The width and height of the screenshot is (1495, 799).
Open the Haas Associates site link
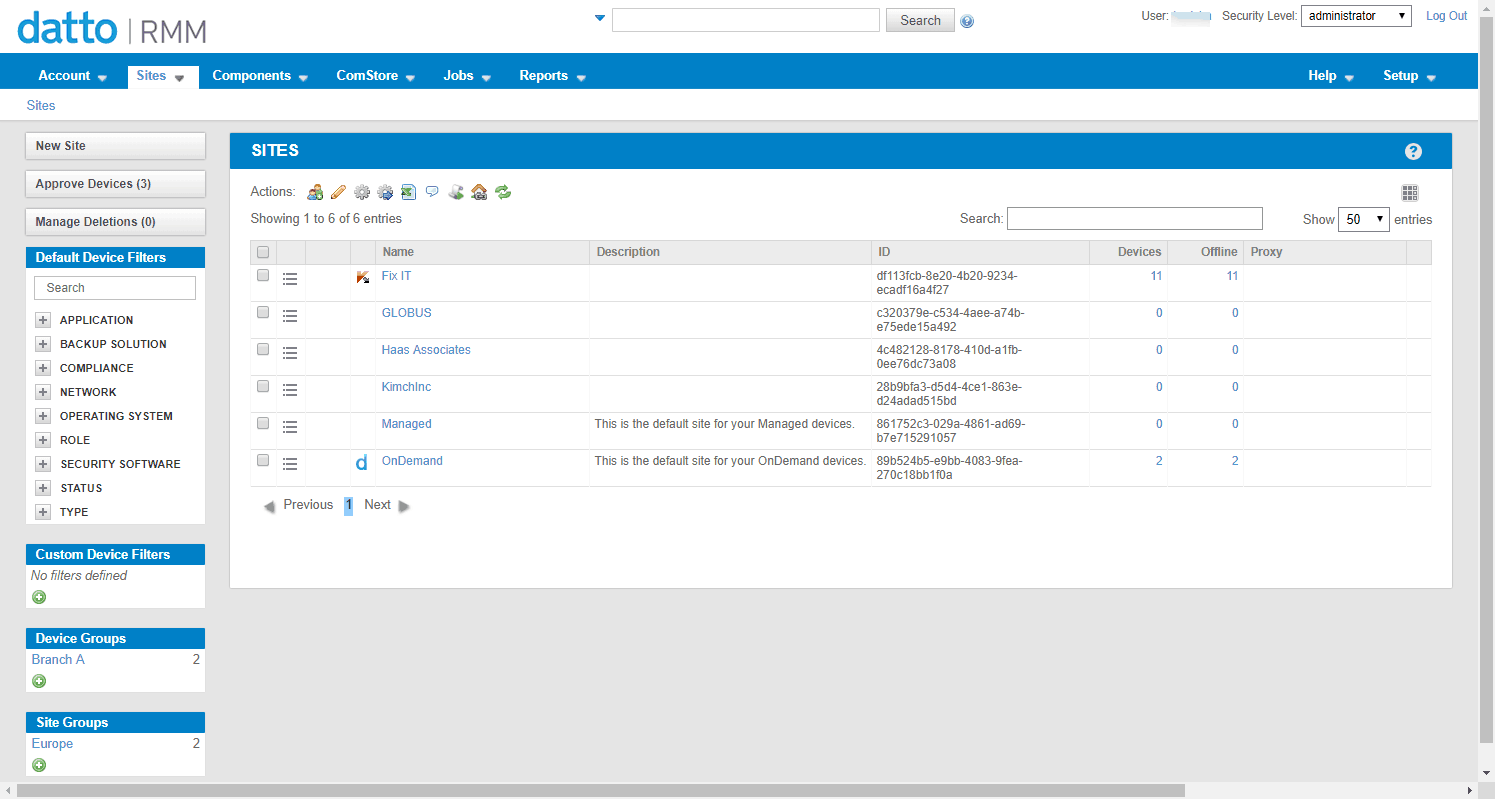pos(426,350)
